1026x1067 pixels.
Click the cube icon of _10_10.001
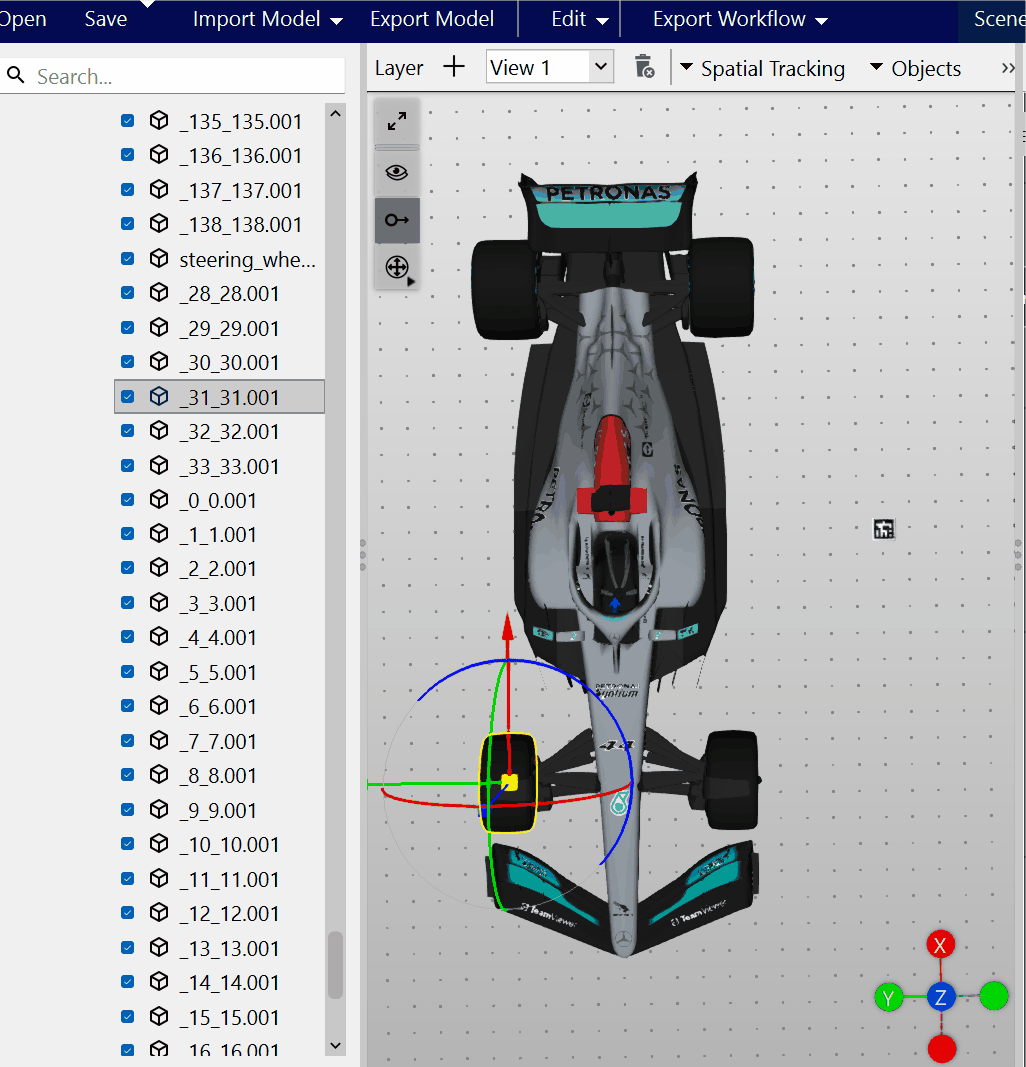click(x=159, y=844)
